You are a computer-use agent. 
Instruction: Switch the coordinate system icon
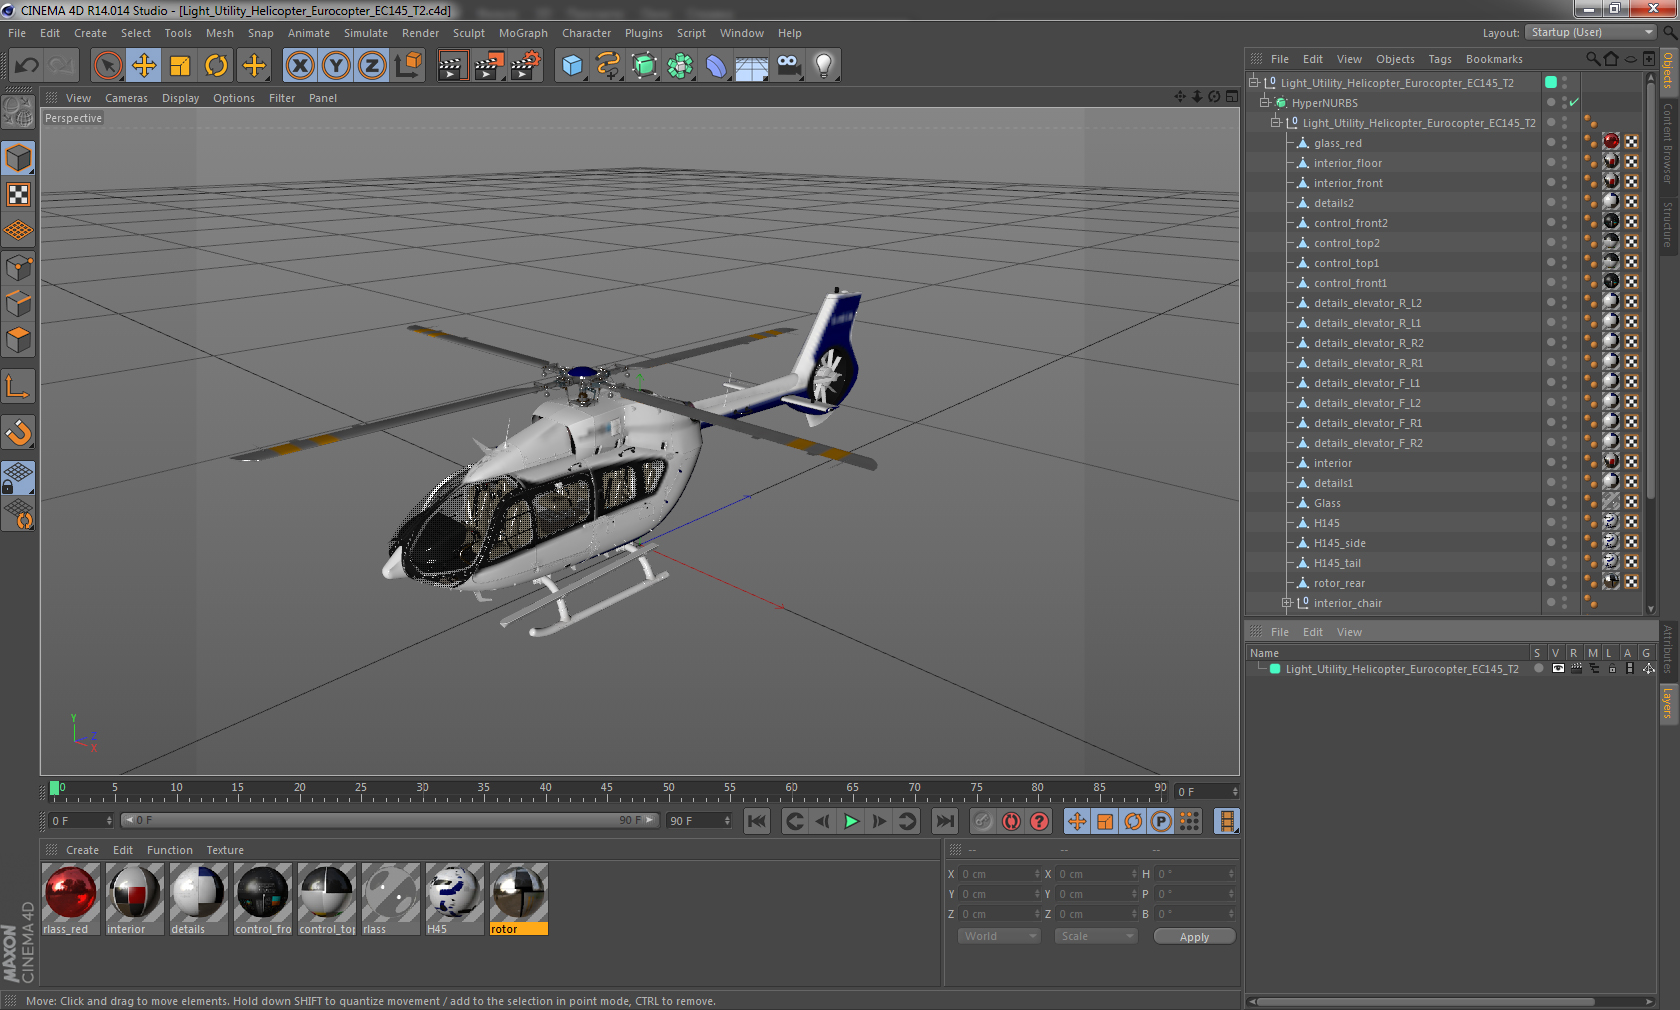(408, 66)
